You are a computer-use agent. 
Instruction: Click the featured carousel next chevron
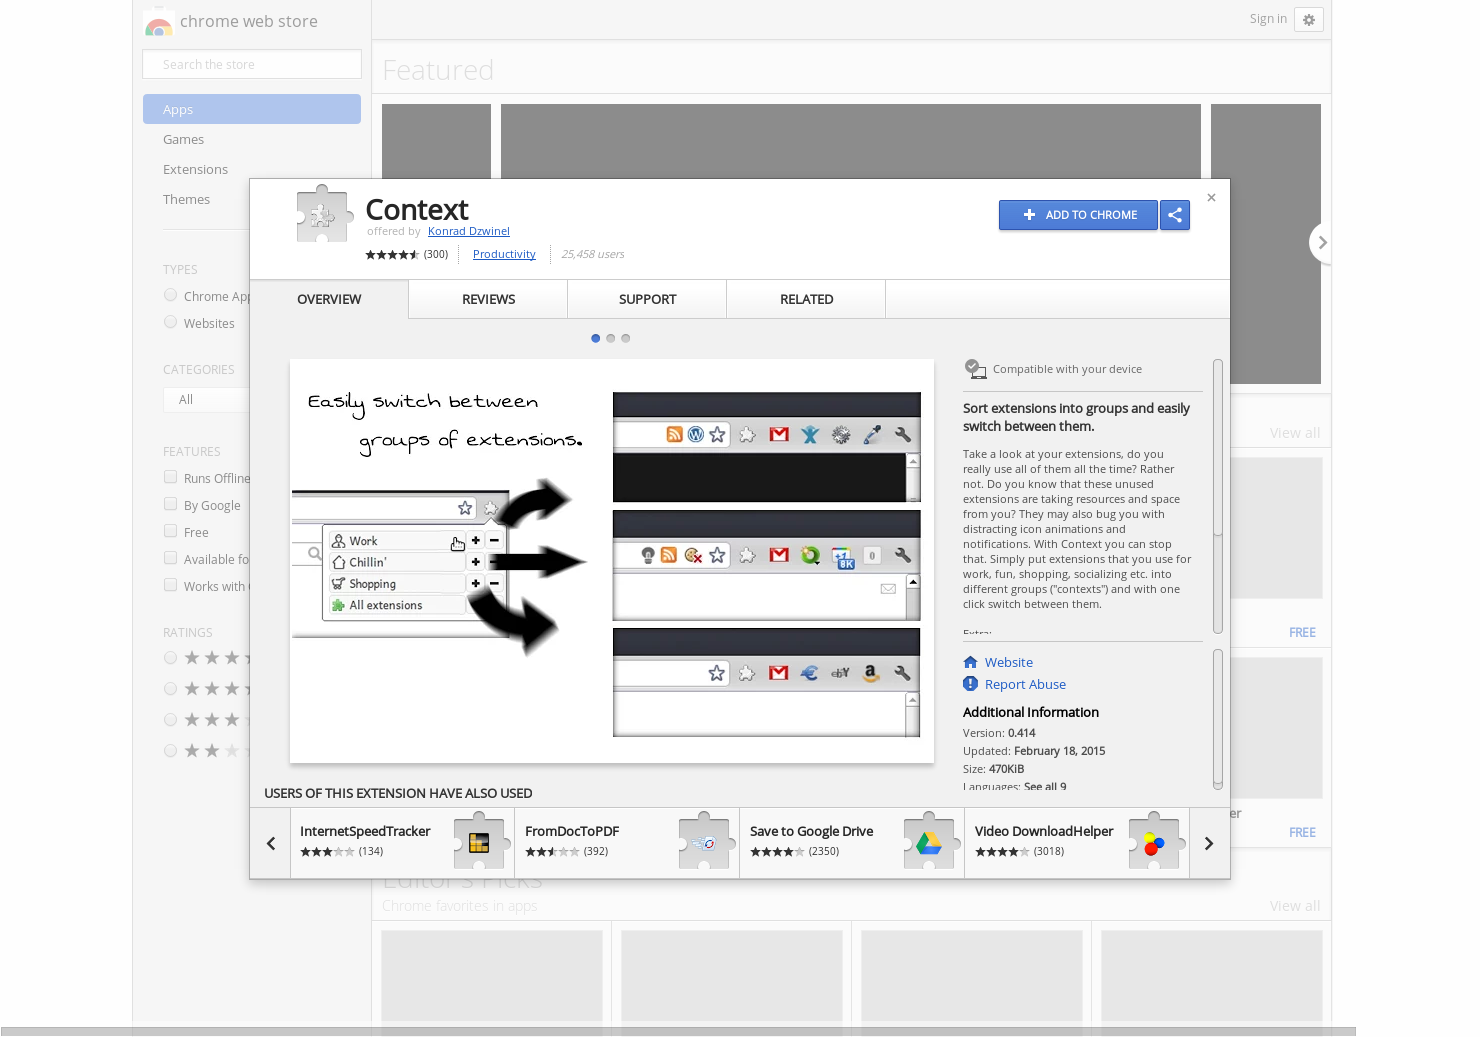pyautogui.click(x=1322, y=242)
